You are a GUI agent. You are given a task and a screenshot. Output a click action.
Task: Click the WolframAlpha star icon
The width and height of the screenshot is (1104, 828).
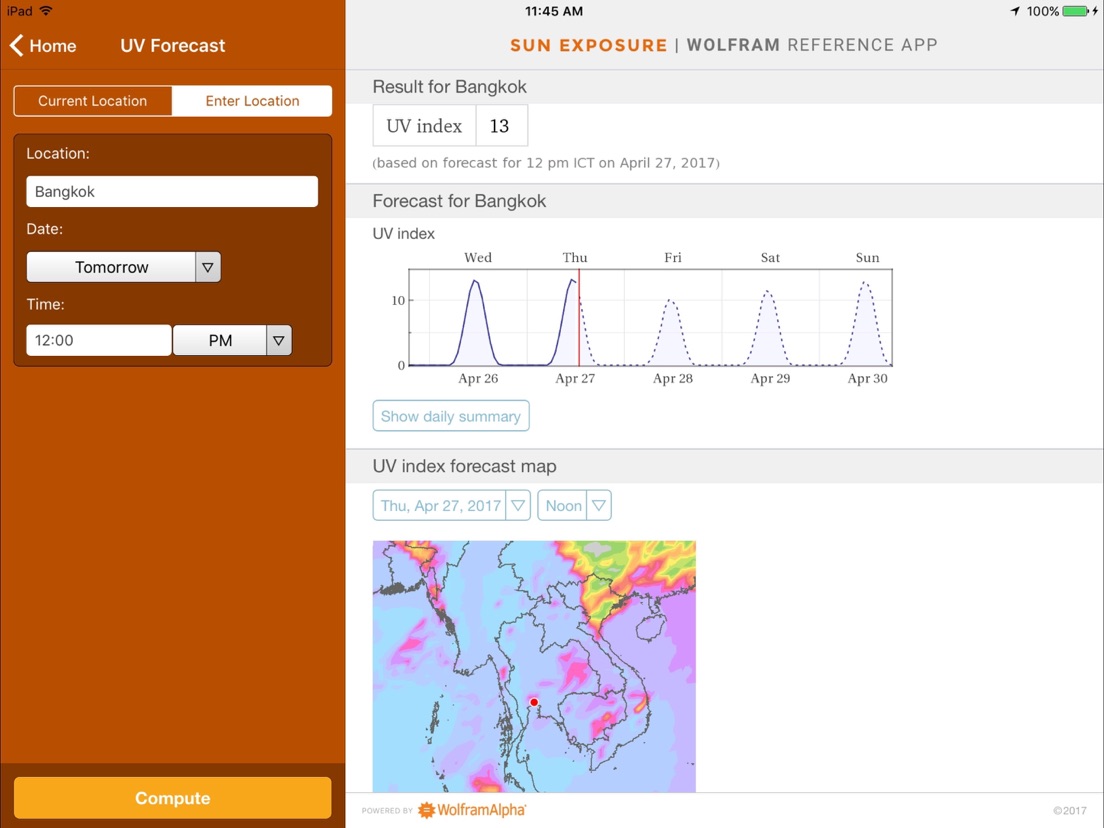point(427,810)
